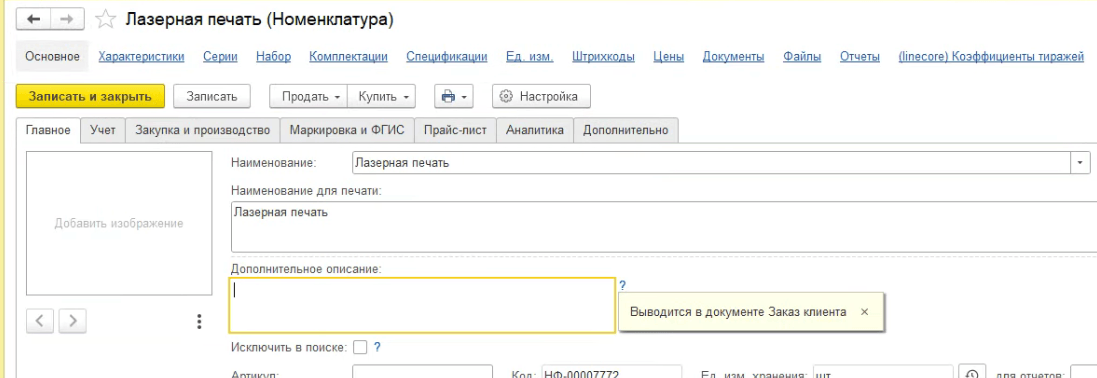Click the Дополнительное описание text area

pos(422,305)
